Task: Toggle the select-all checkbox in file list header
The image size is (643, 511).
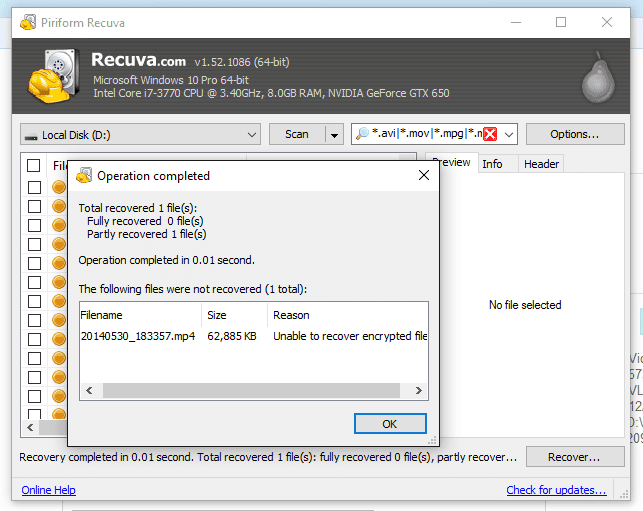Action: (x=34, y=165)
